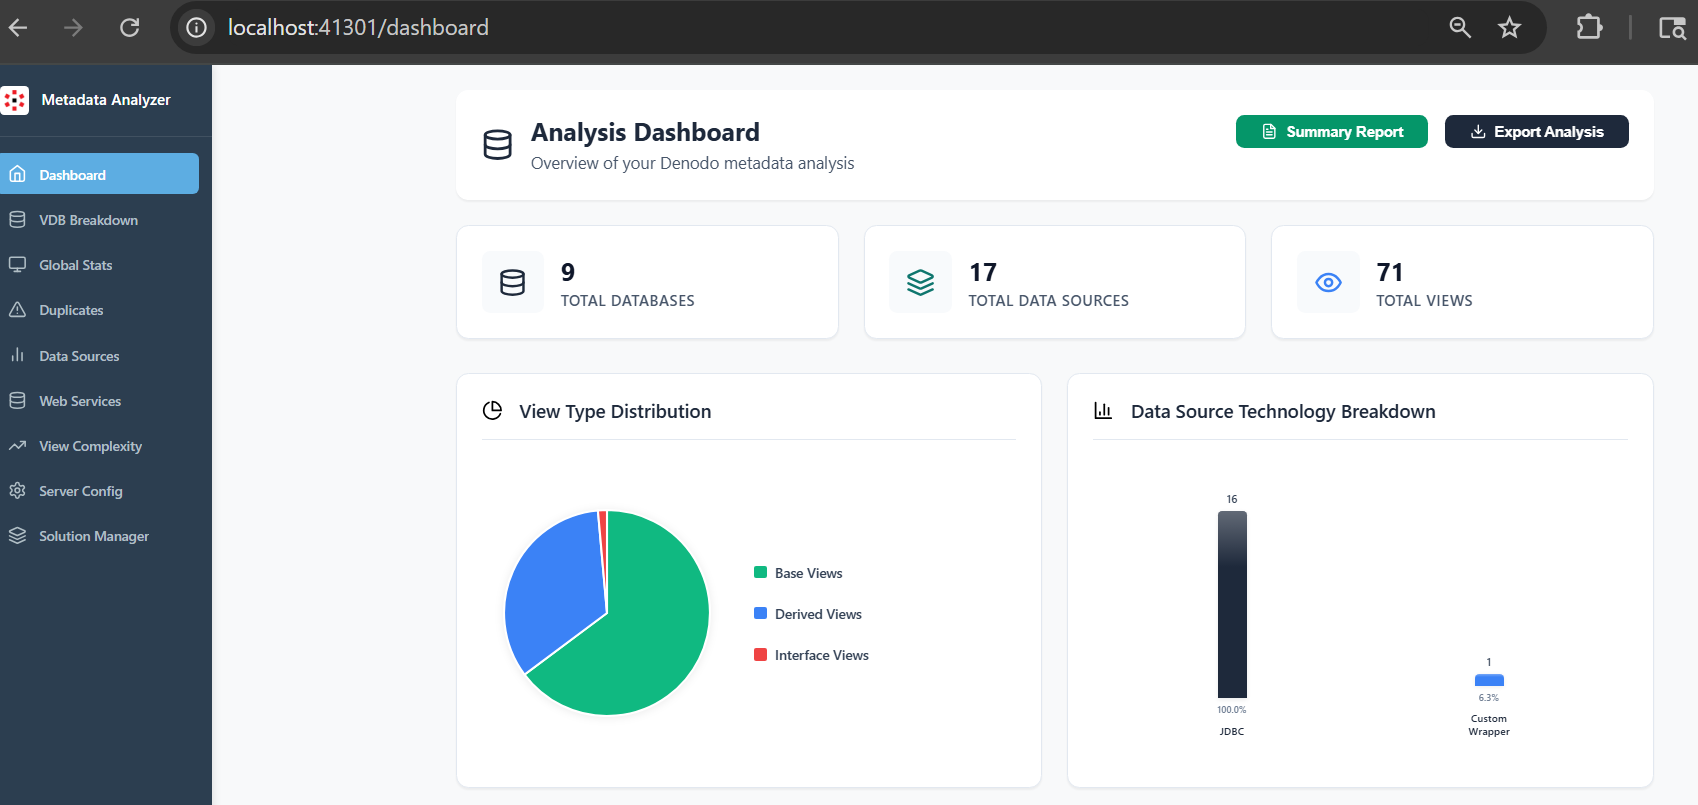The image size is (1698, 805).
Task: Click the blue Custom Wrapper bar
Action: point(1489,680)
